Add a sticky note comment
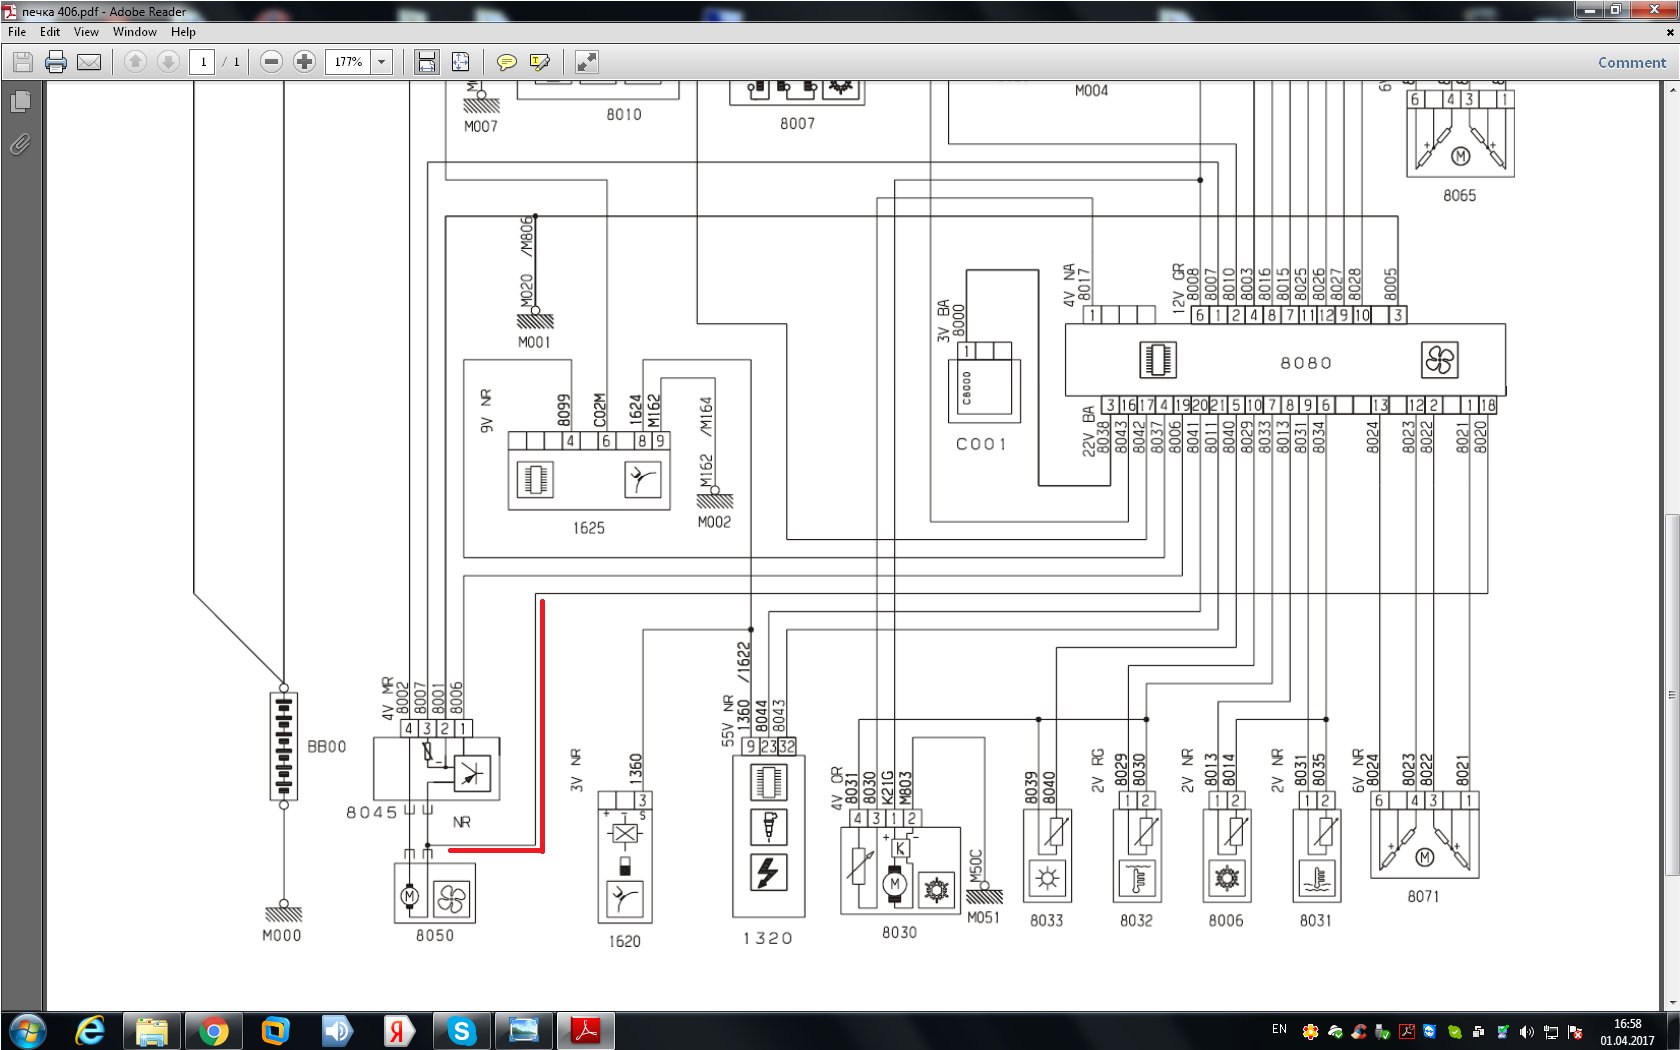Screen dimensions: 1680x1050 coord(507,62)
